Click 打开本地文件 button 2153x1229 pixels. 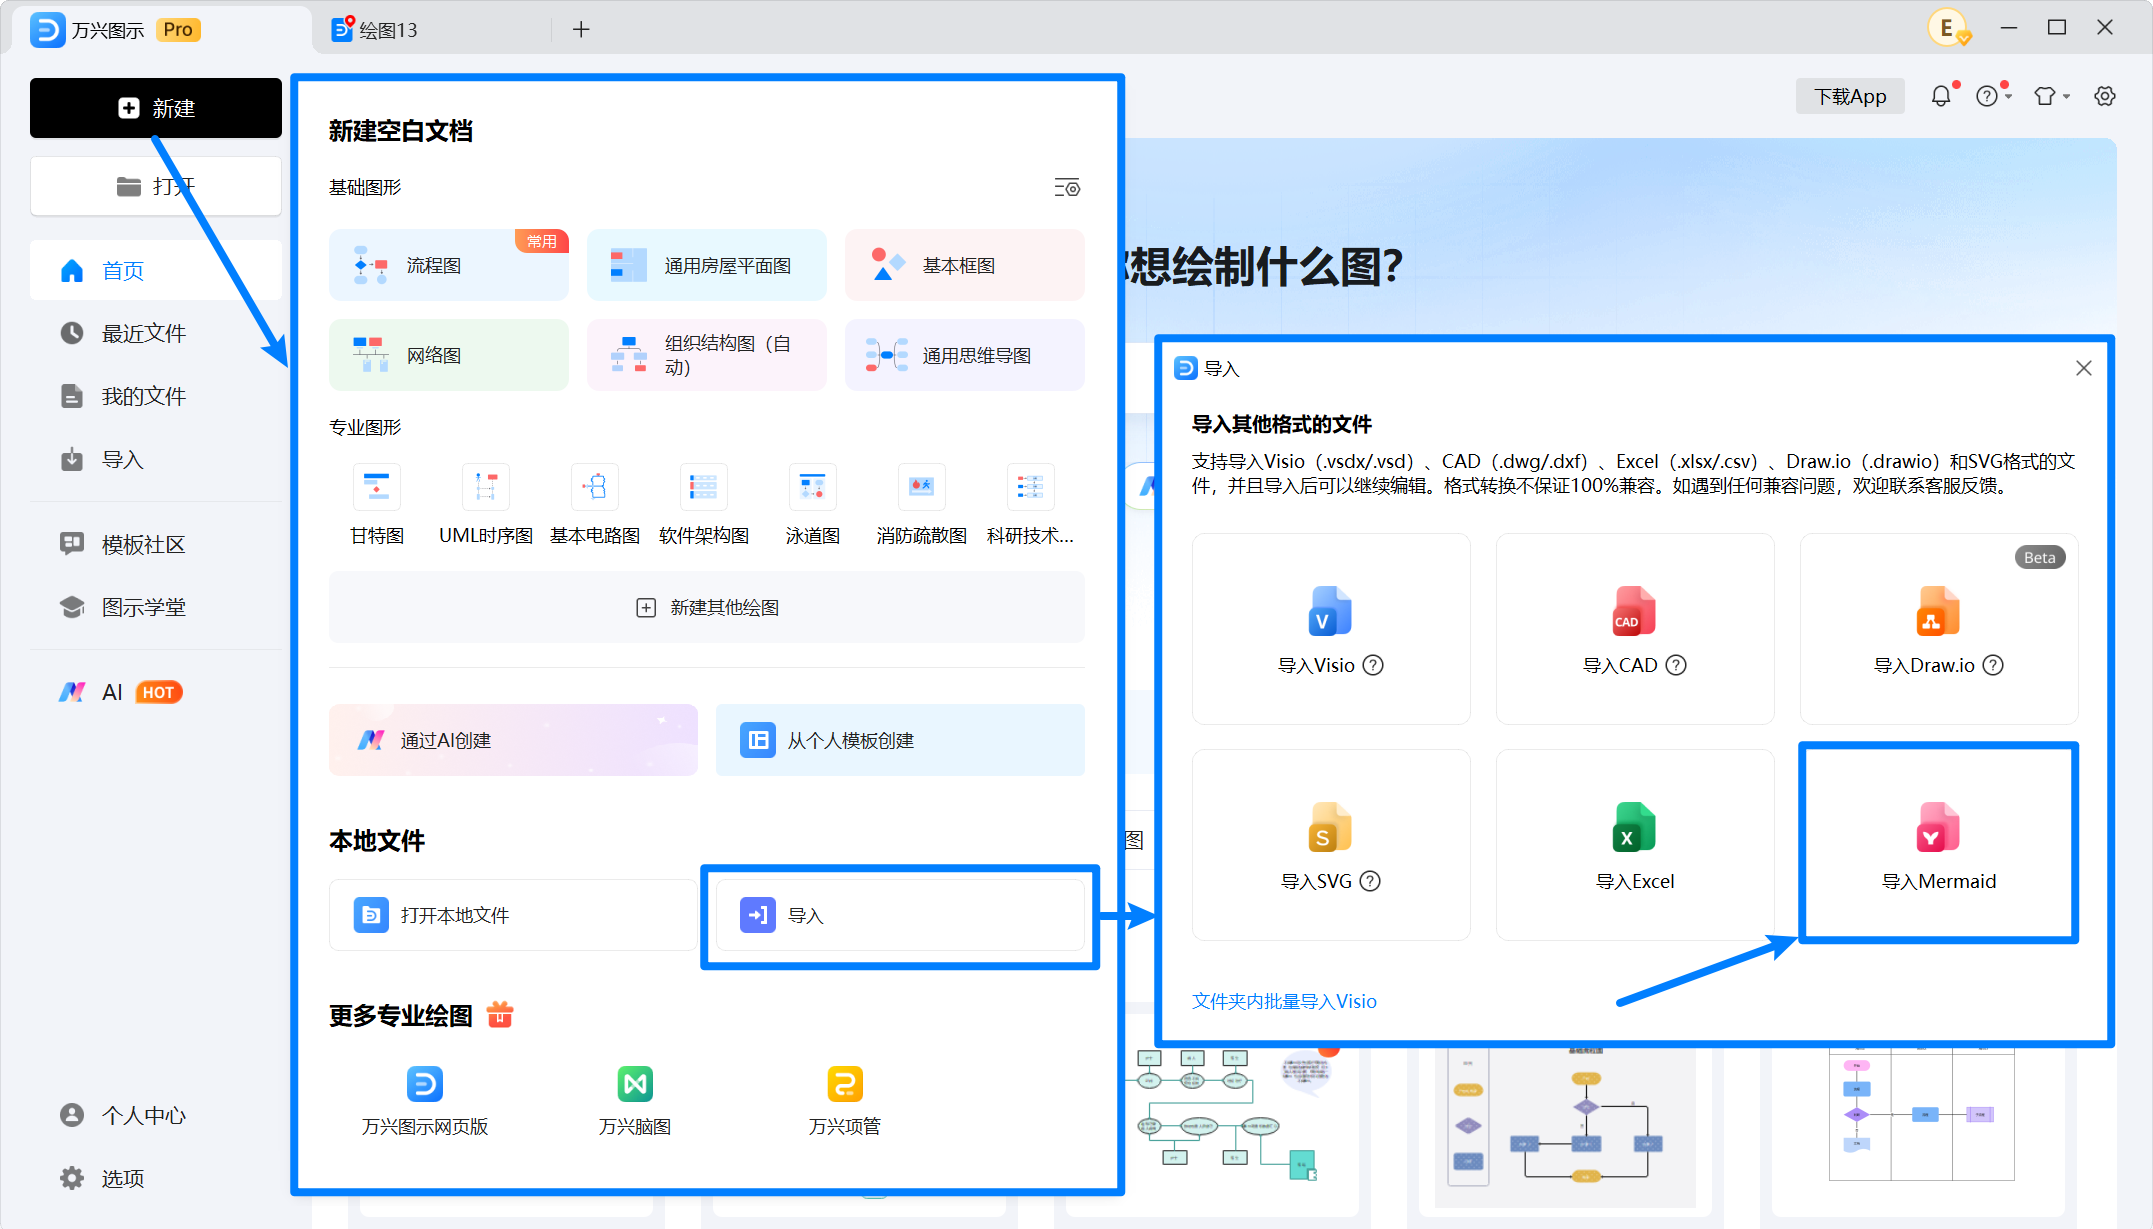click(513, 915)
